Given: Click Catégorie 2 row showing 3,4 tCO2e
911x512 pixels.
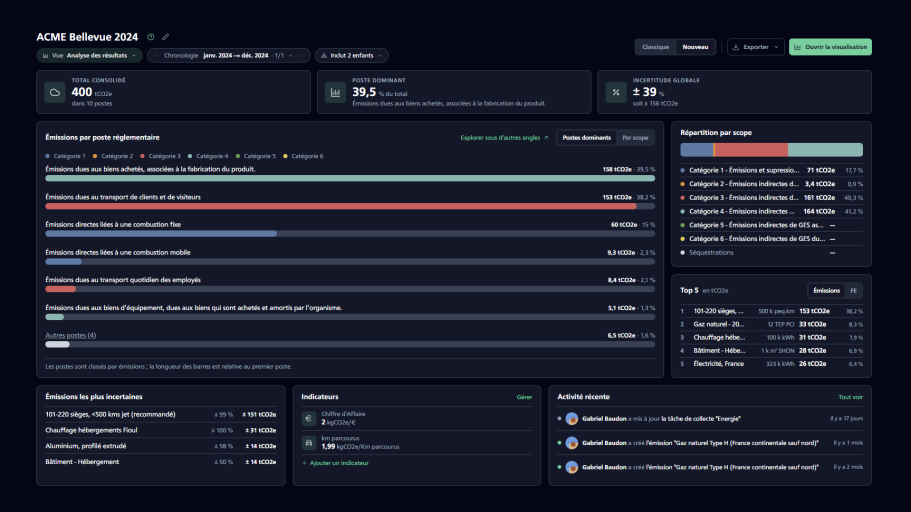Looking at the screenshot, I should click(772, 184).
